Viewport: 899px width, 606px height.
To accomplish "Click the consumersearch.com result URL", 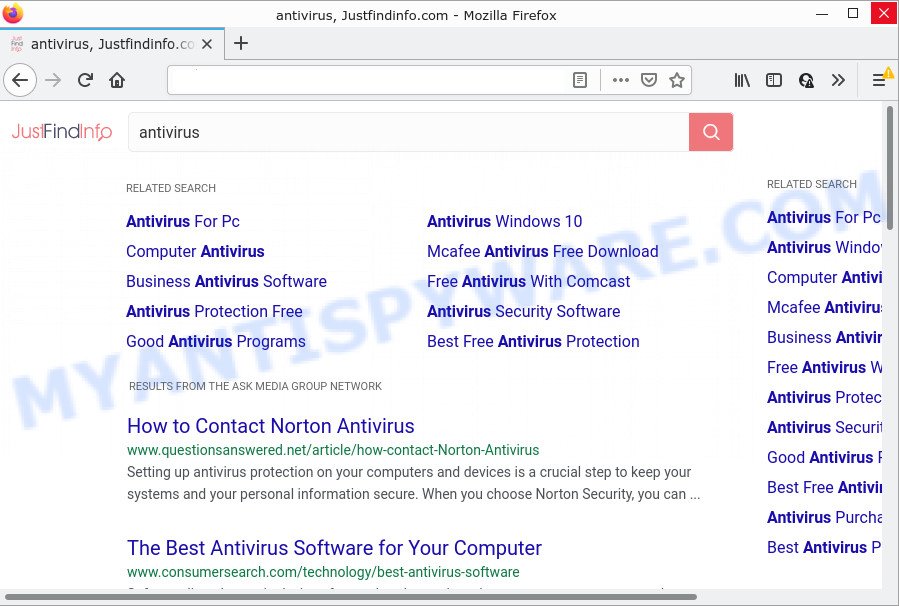I will coord(323,572).
